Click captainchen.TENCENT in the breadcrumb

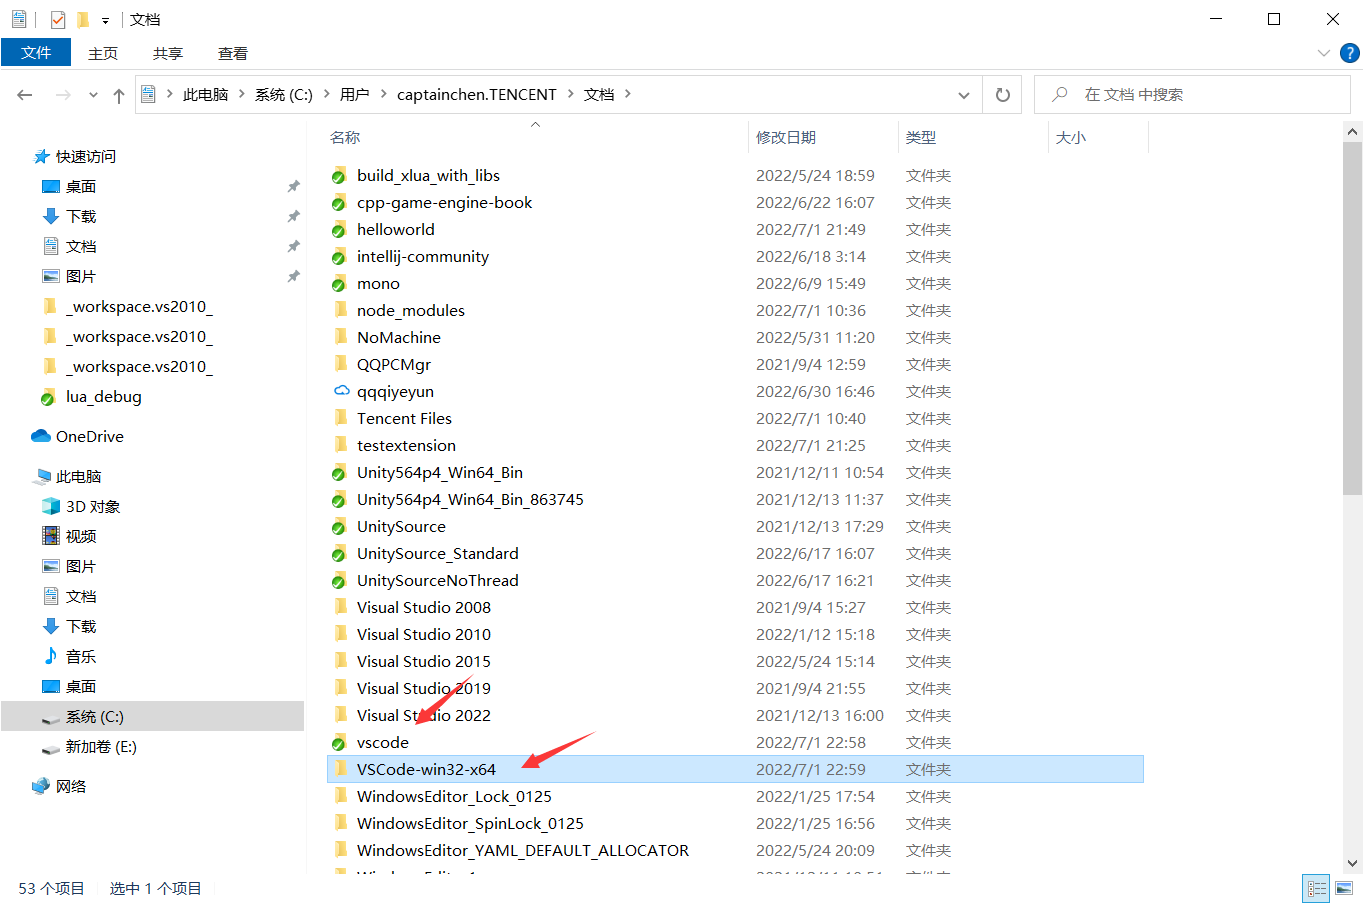477,95
